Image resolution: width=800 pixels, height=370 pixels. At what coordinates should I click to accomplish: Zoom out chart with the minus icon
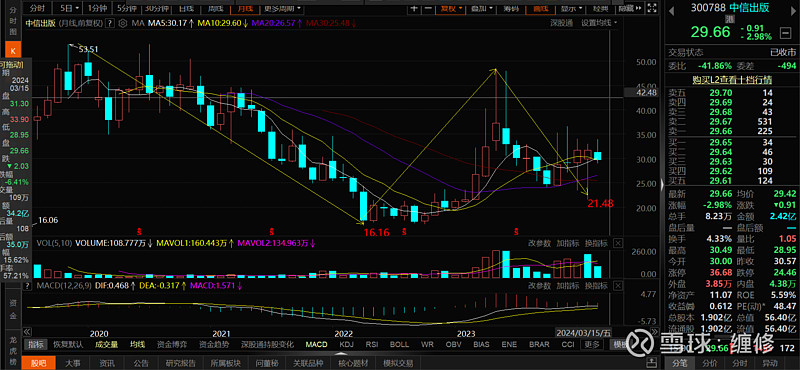[x=428, y=8]
